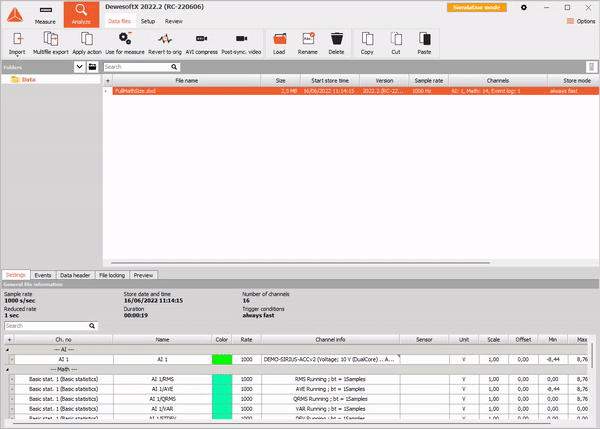Click the Channels column header

click(498, 81)
